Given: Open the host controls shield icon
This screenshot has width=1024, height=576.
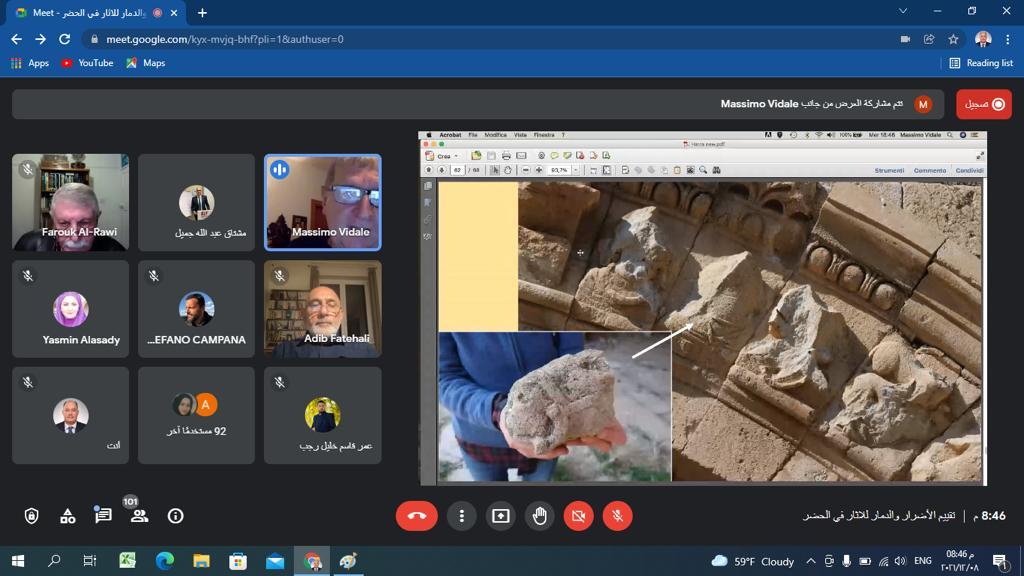Looking at the screenshot, I should (x=32, y=516).
